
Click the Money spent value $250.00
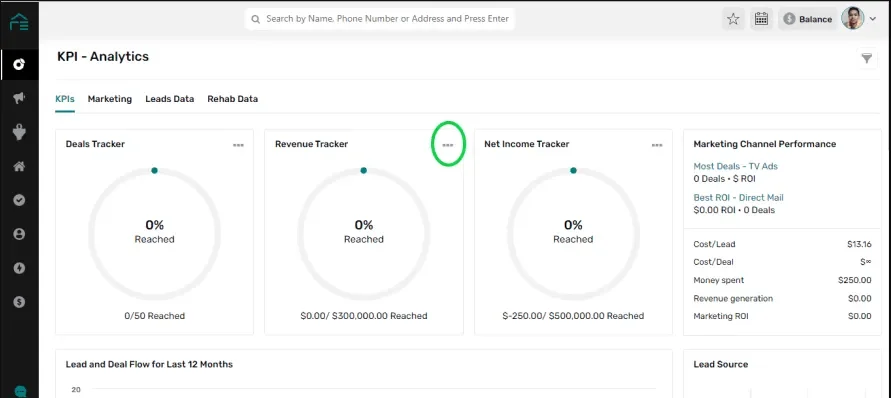pos(855,280)
